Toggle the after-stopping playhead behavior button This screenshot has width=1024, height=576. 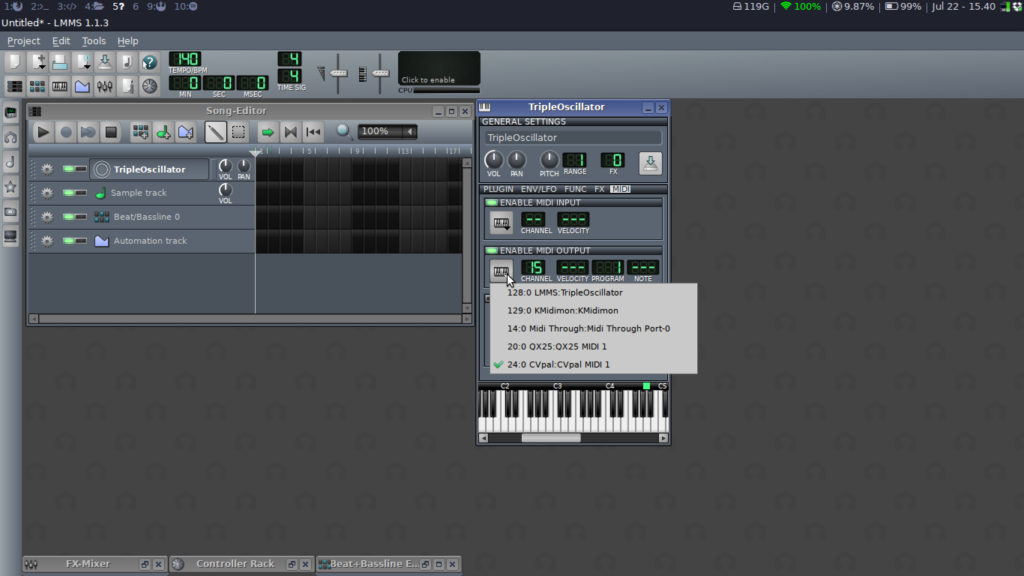pyautogui.click(x=313, y=133)
